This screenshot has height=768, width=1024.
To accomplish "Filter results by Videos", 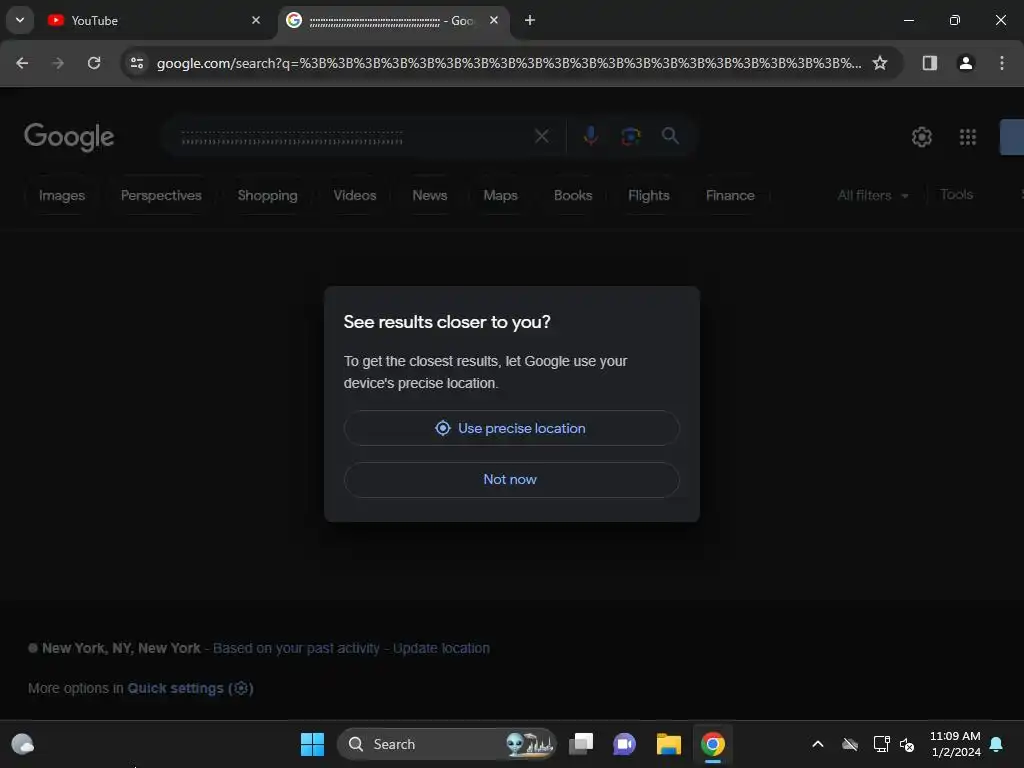I will pos(355,195).
